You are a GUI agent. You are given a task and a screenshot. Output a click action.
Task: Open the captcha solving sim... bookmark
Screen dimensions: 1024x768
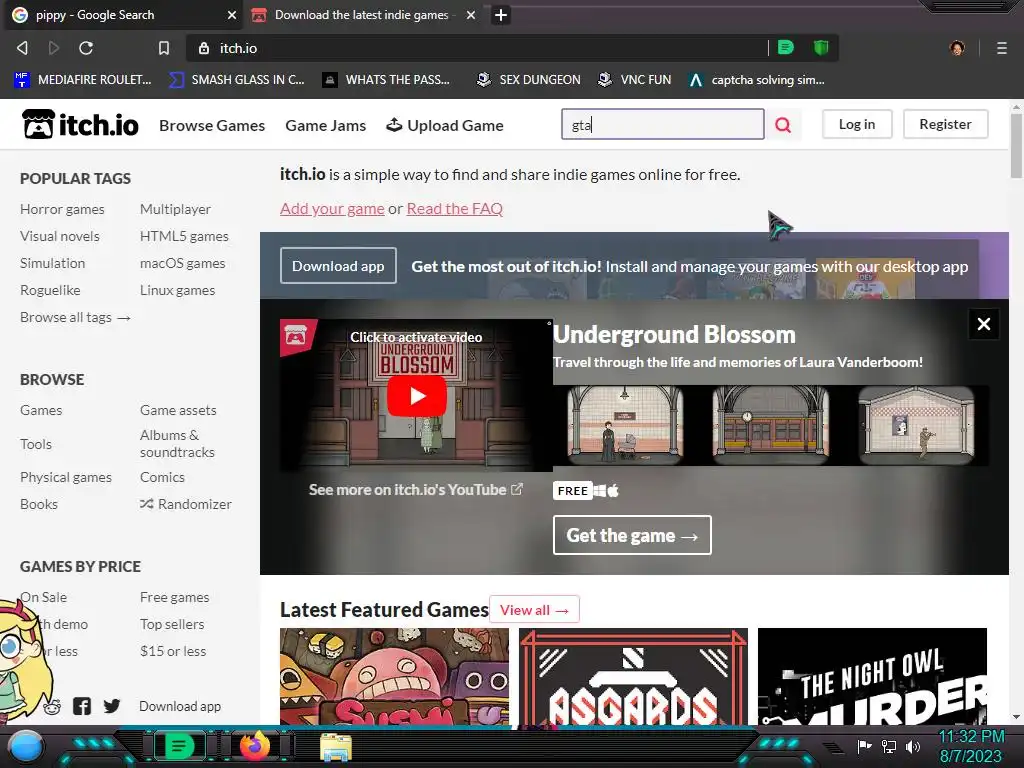(x=757, y=80)
